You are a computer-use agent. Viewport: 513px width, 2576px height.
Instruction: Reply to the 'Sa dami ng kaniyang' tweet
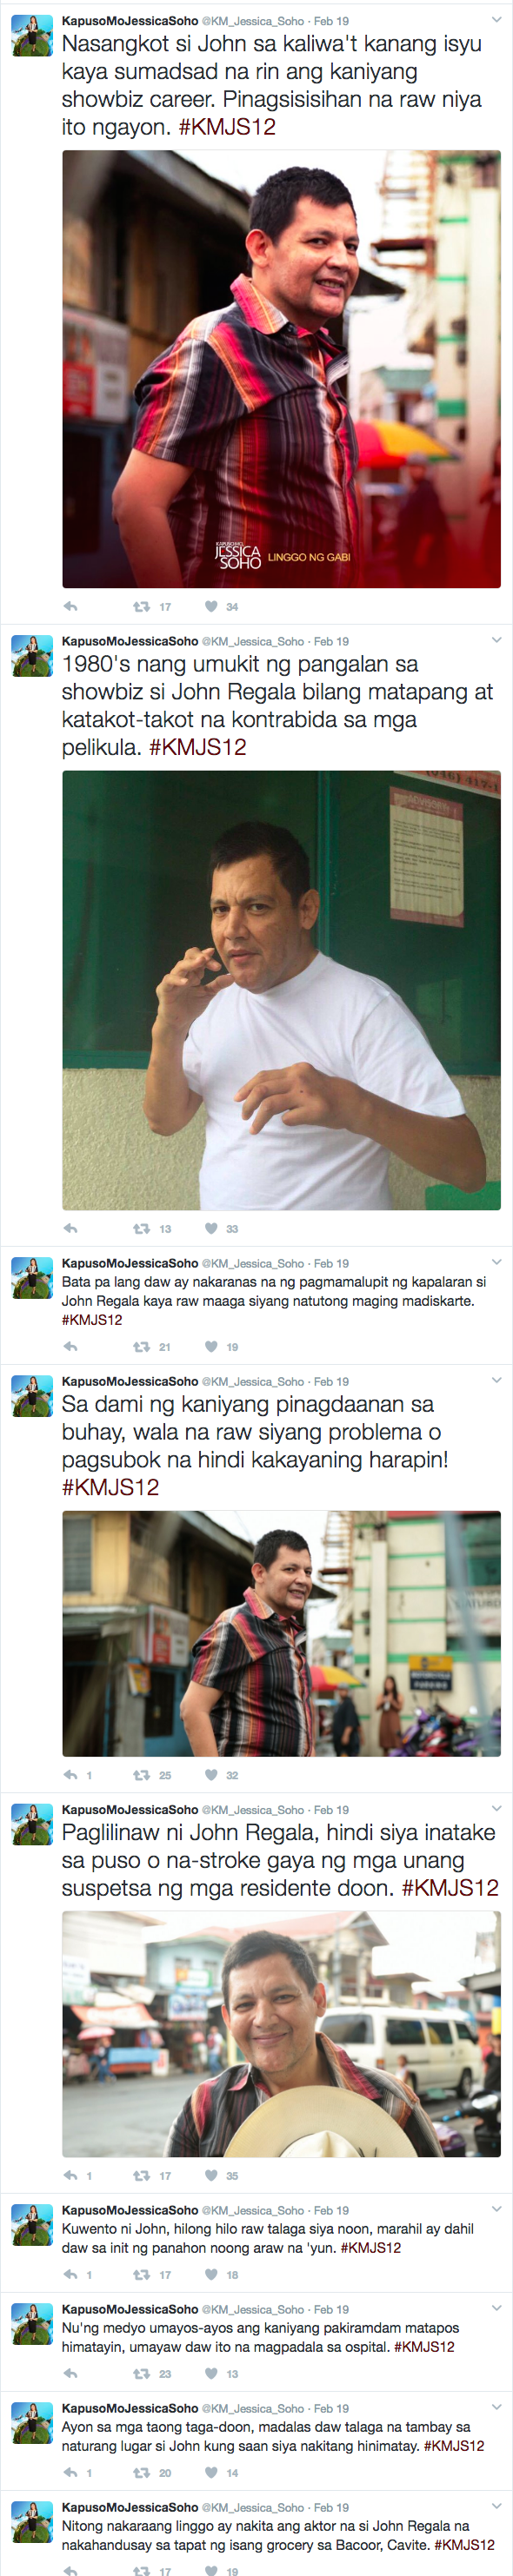click(70, 1774)
